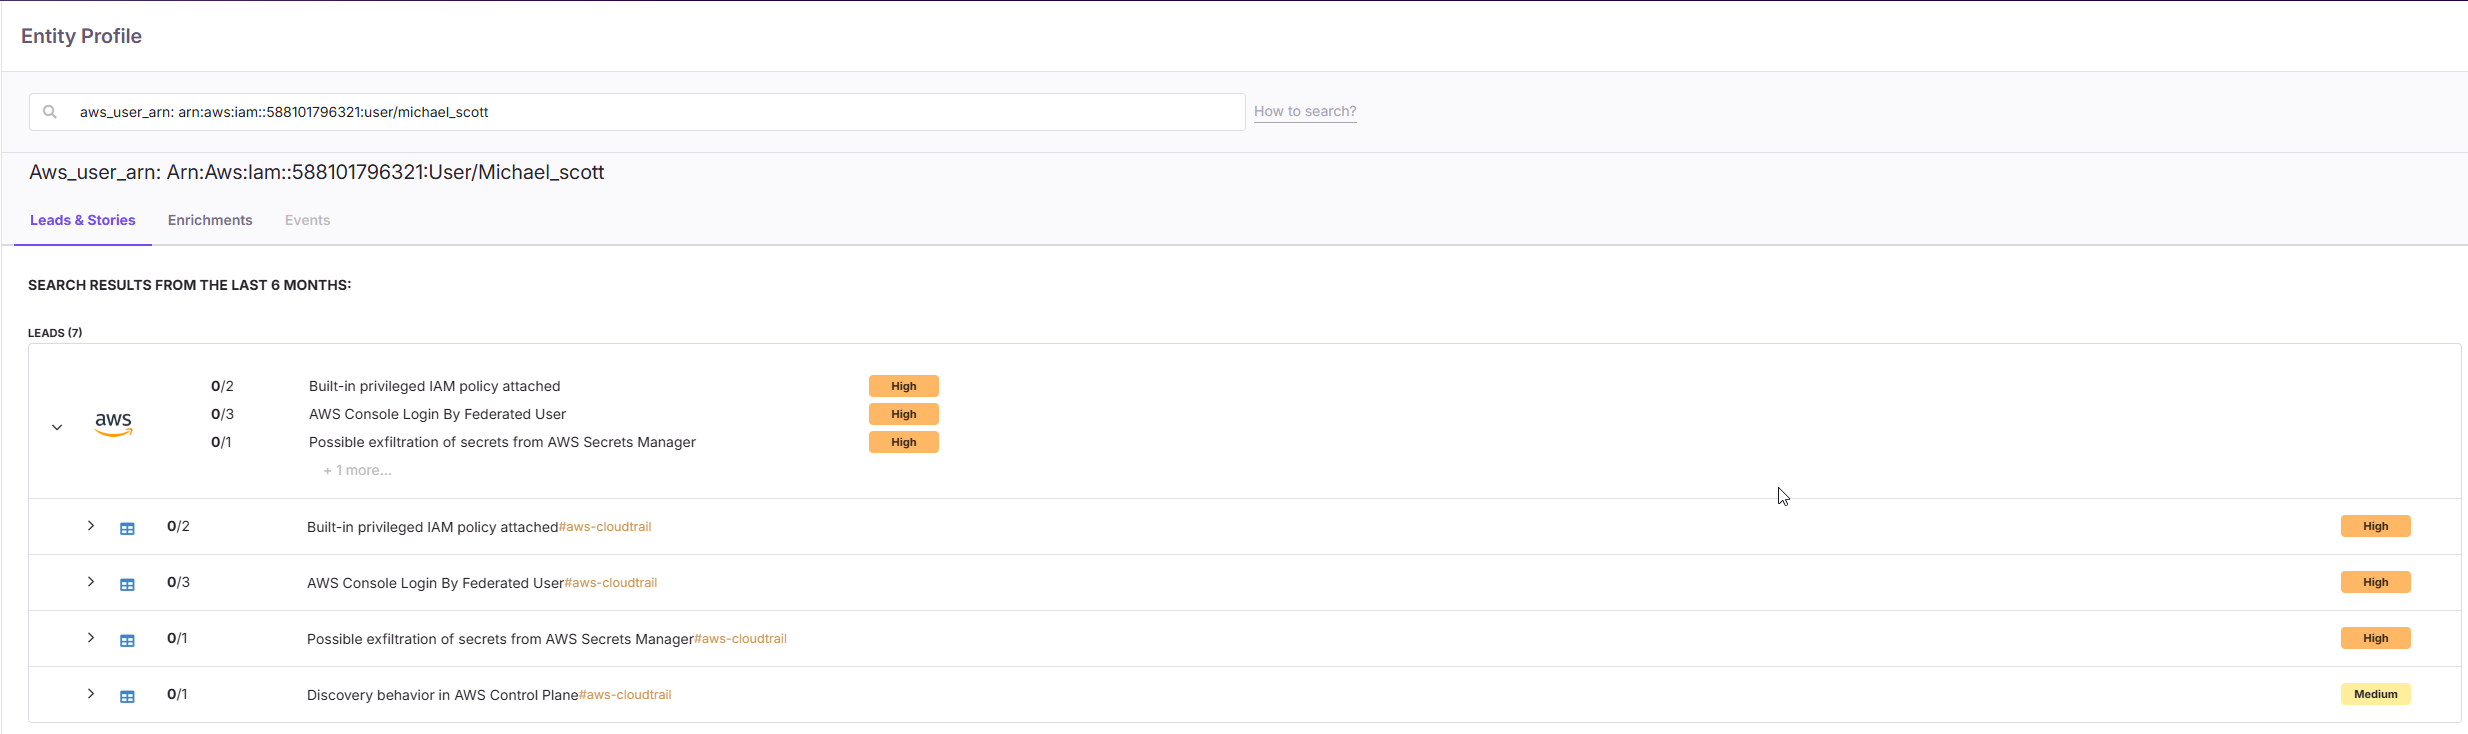This screenshot has width=2468, height=734.
Task: Click table icon beside Possible exfiltration row
Action: point(127,640)
